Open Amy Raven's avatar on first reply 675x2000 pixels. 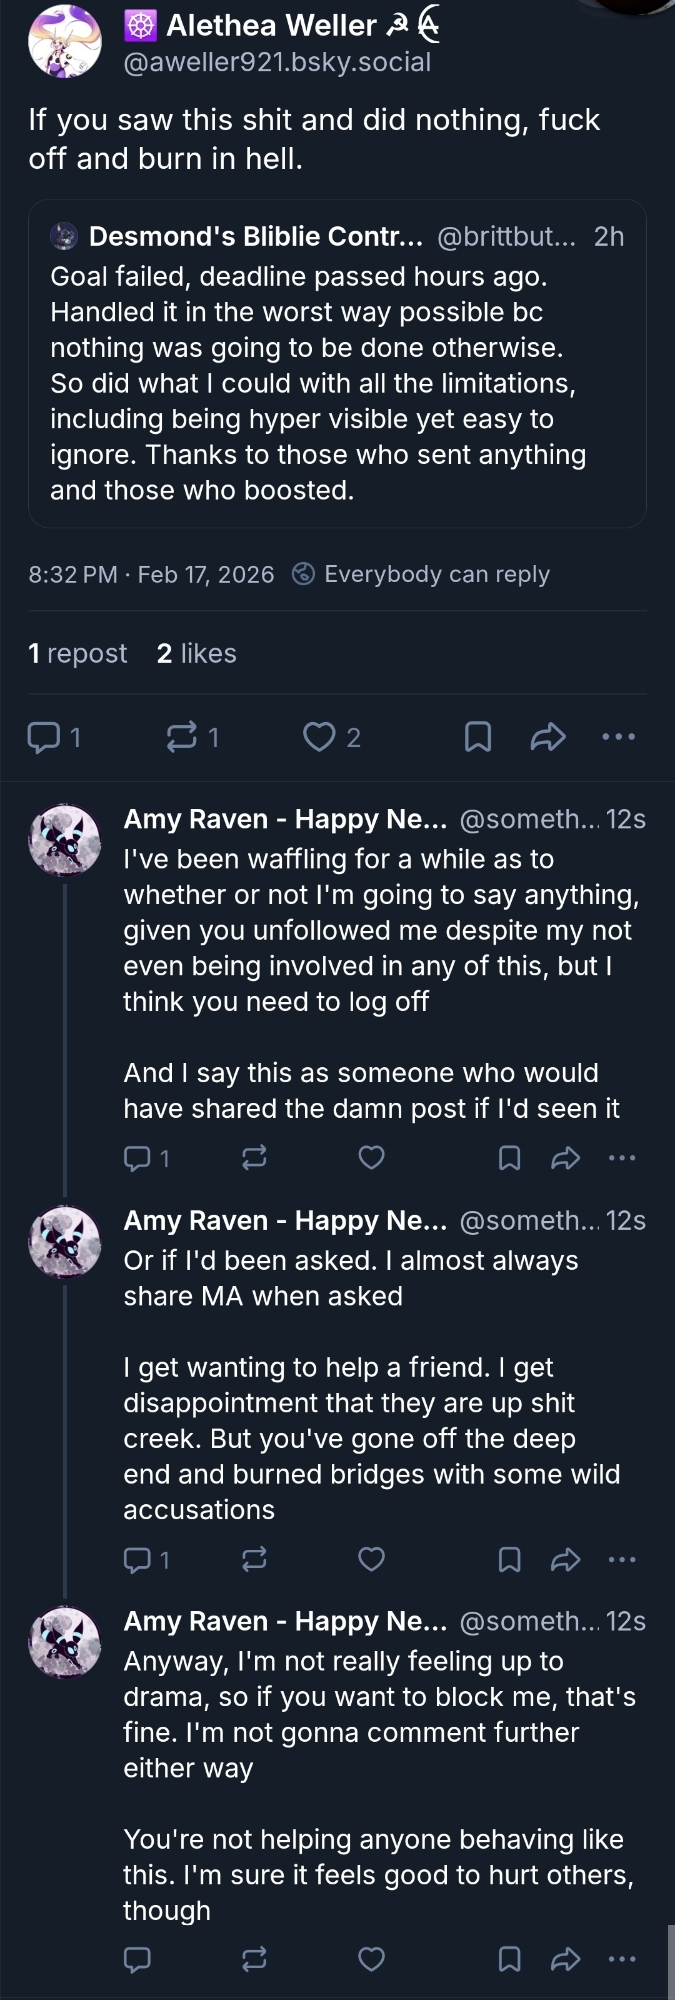tap(65, 840)
